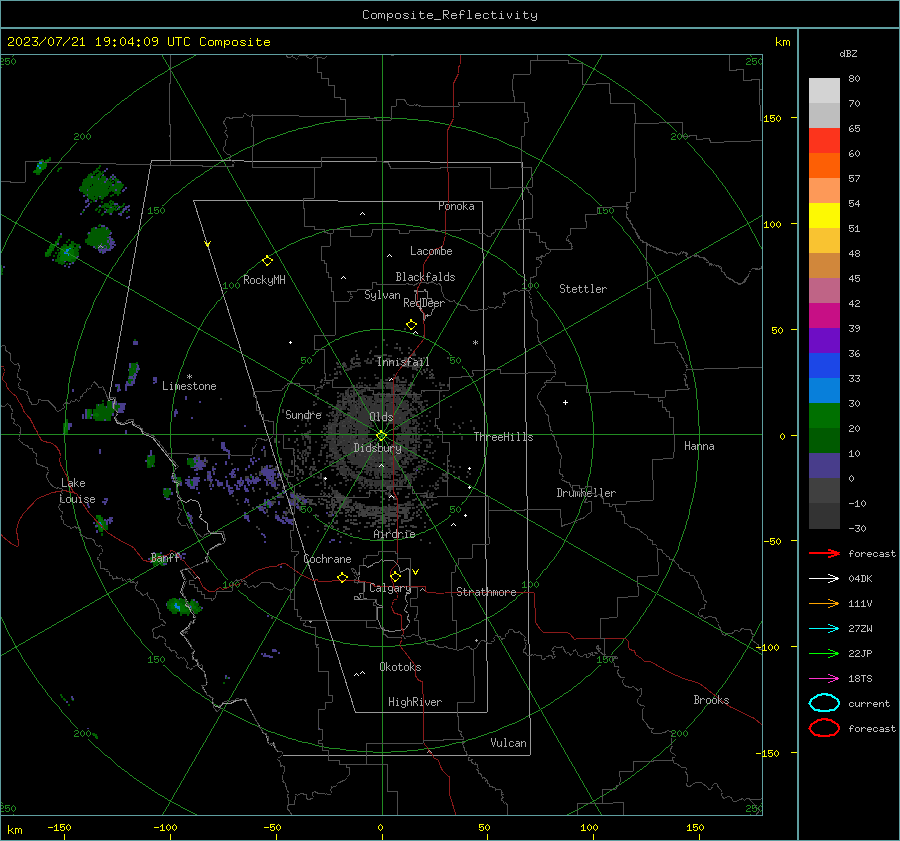Click the 18TS legend text
This screenshot has width=900, height=841.
(860, 679)
